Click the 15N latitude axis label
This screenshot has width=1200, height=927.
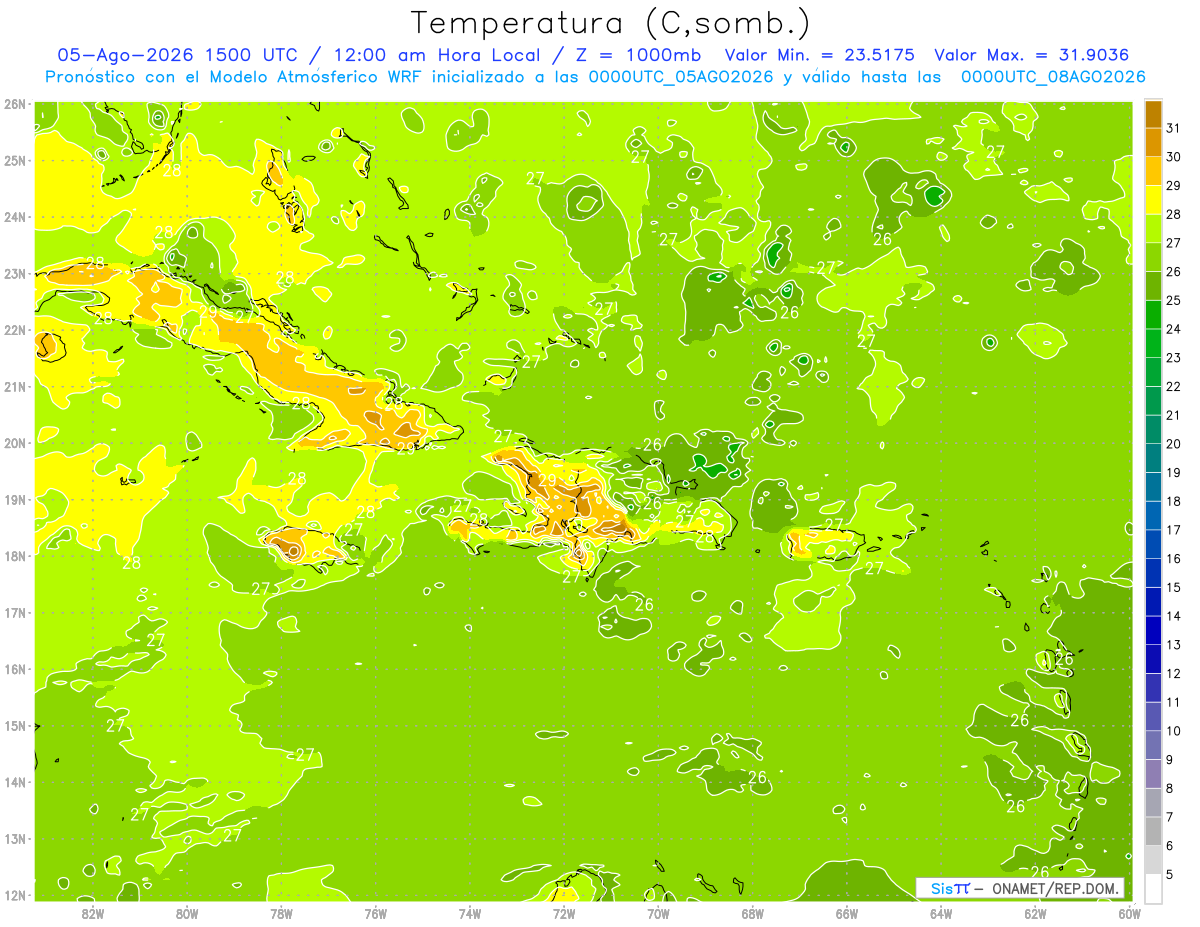[x=15, y=725]
